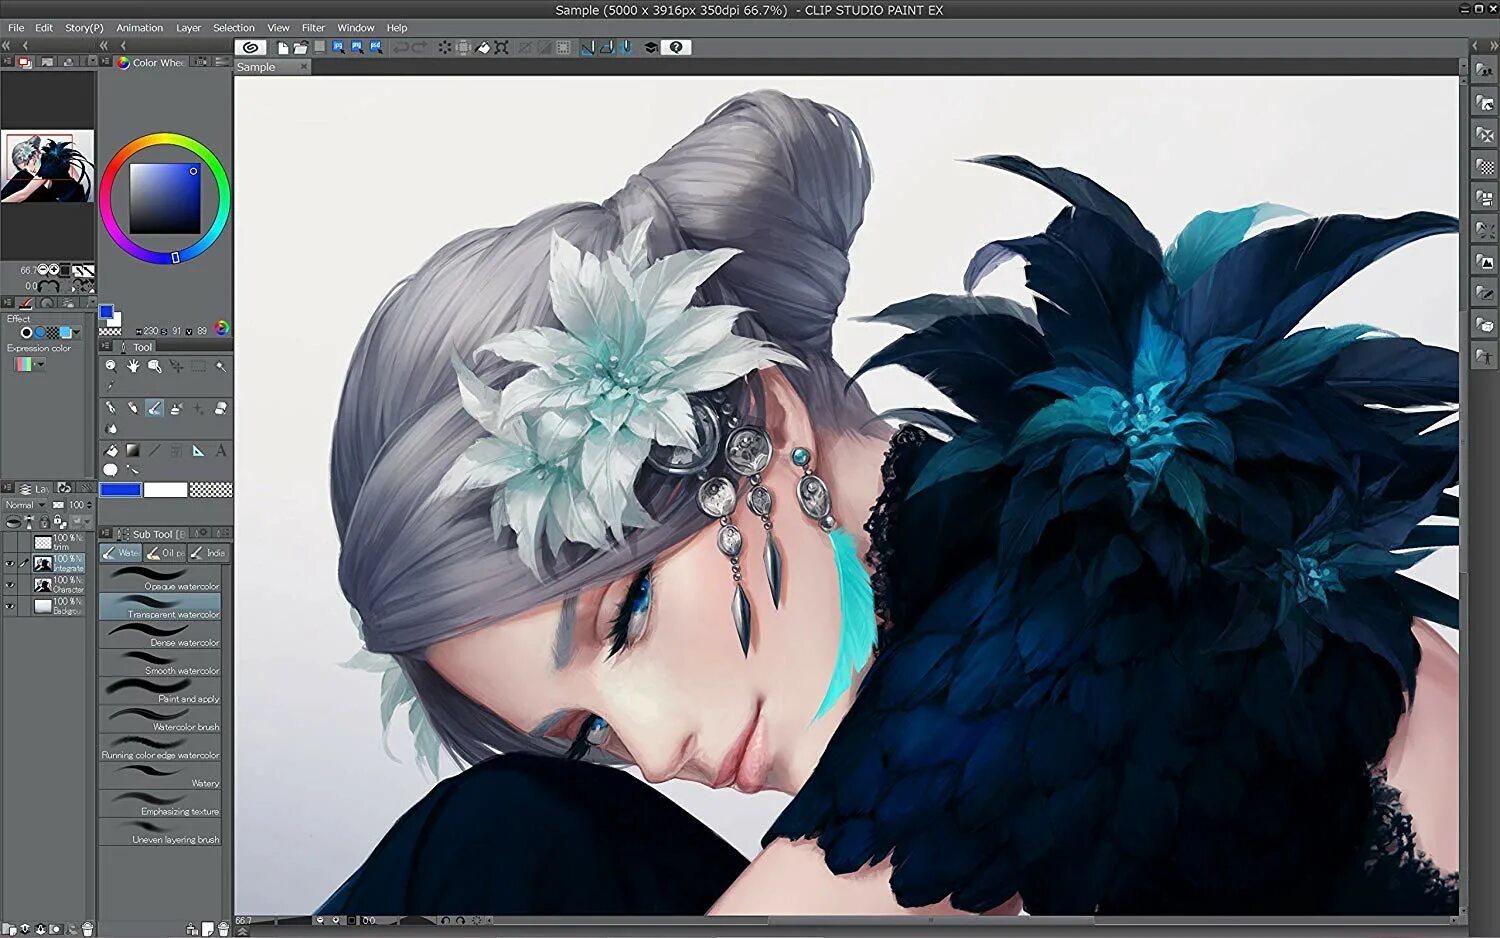Expand the Layer panel menu
This screenshot has width=1500, height=938.
coord(7,487)
